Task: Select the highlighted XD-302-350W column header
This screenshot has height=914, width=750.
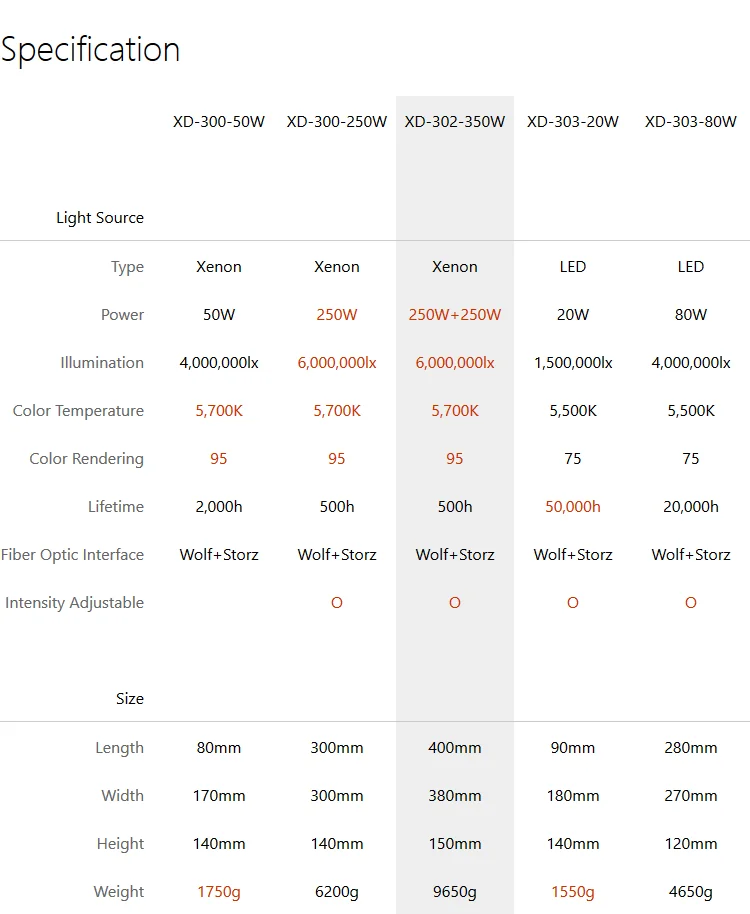Action: pyautogui.click(x=455, y=122)
